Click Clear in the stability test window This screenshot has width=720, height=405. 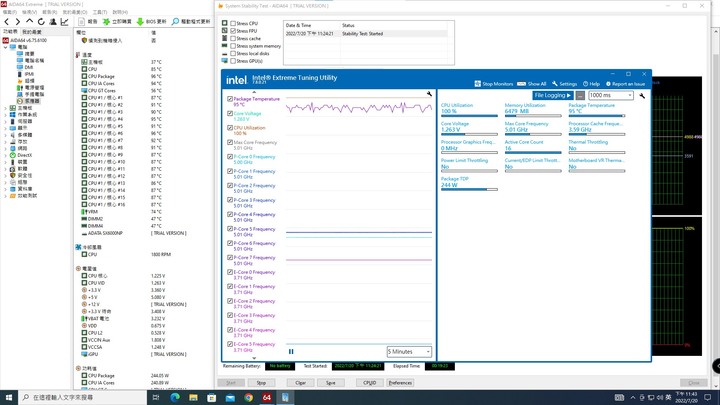(301, 382)
